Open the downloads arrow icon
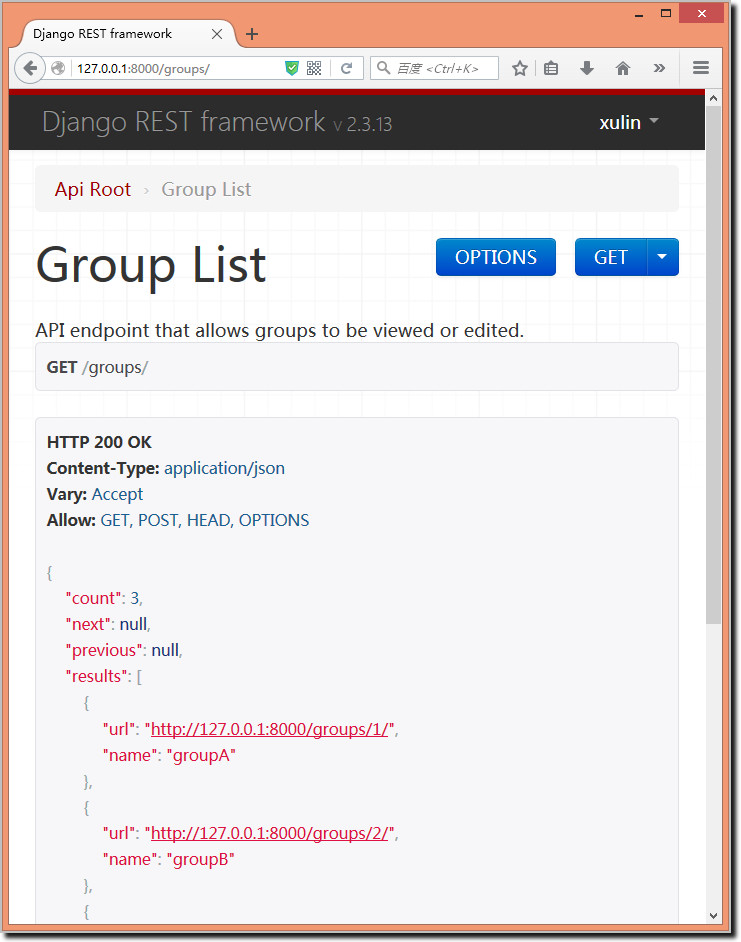This screenshot has width=741, height=942. [587, 68]
